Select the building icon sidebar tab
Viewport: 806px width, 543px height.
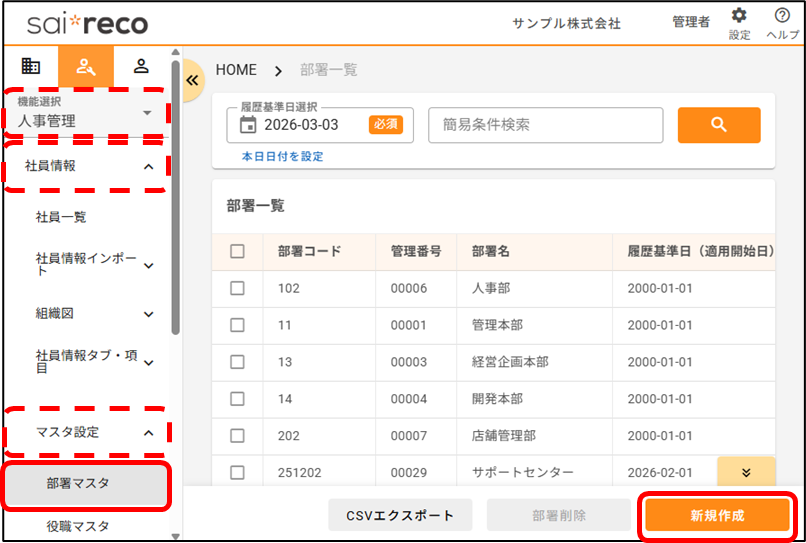[x=31, y=66]
